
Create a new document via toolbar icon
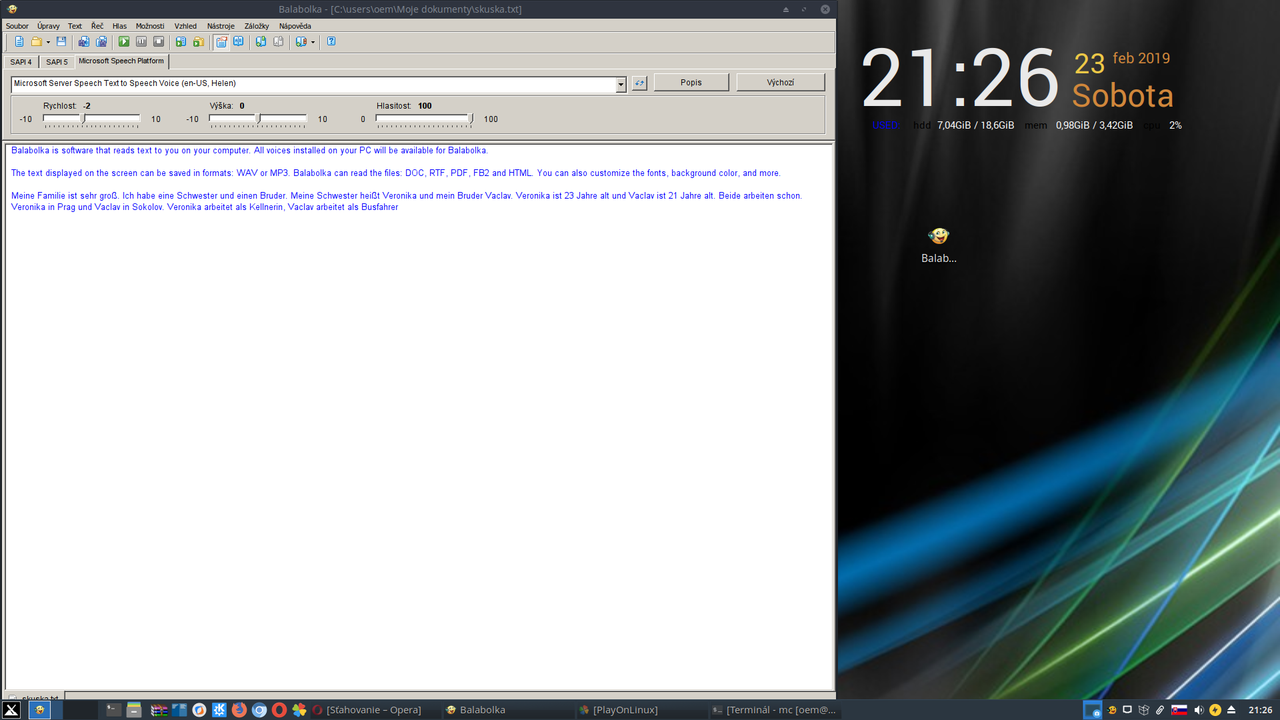click(x=19, y=42)
